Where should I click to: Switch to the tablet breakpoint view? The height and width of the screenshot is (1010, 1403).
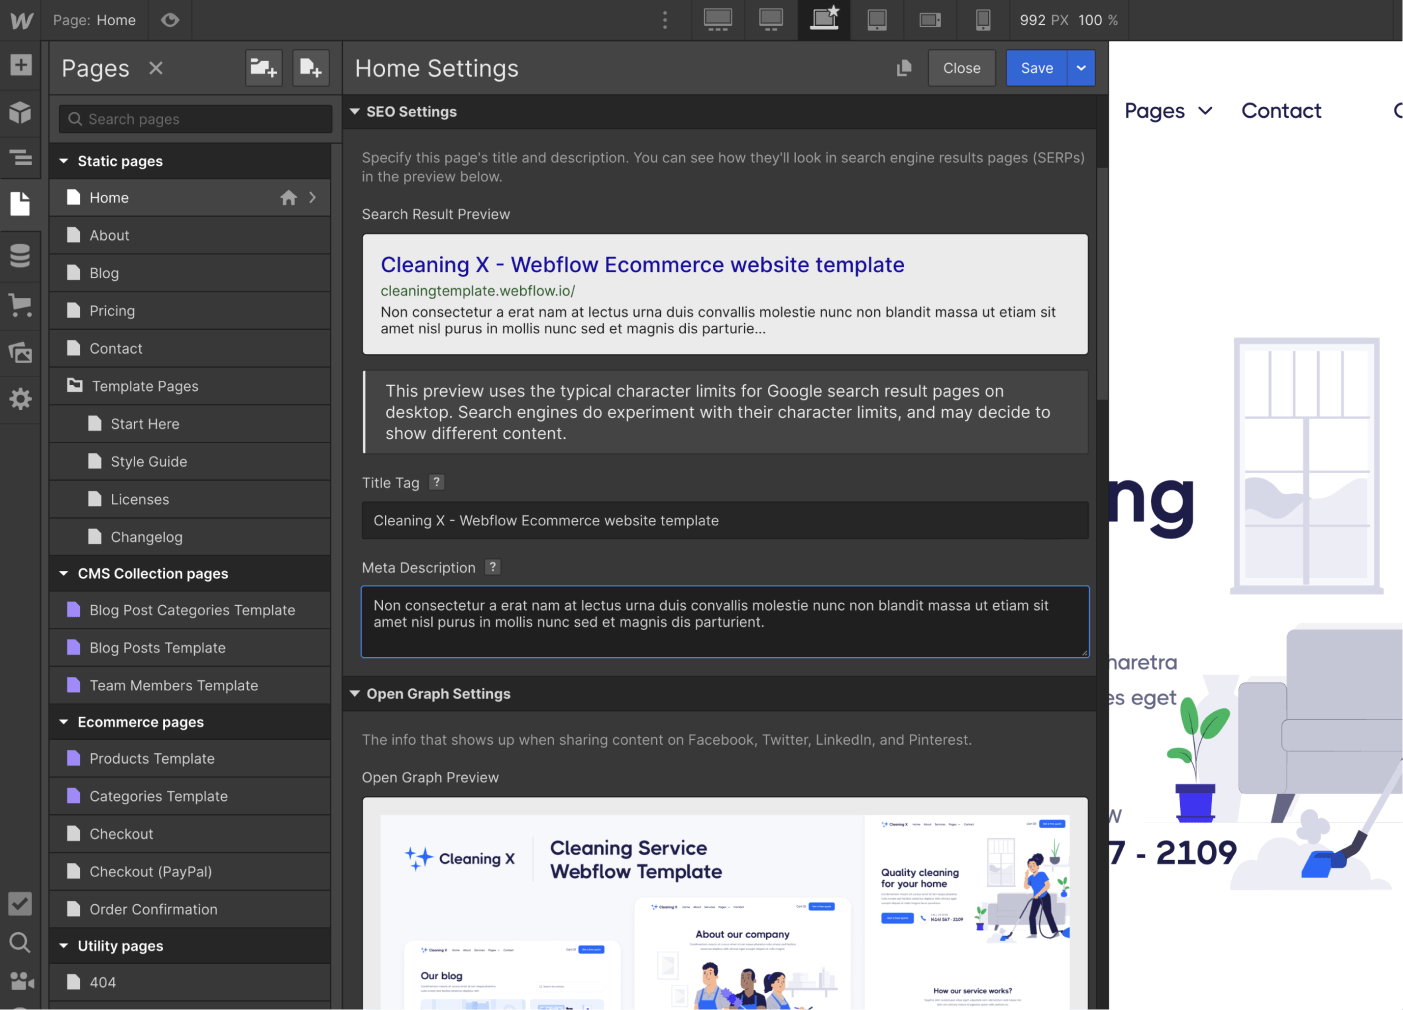coord(876,20)
